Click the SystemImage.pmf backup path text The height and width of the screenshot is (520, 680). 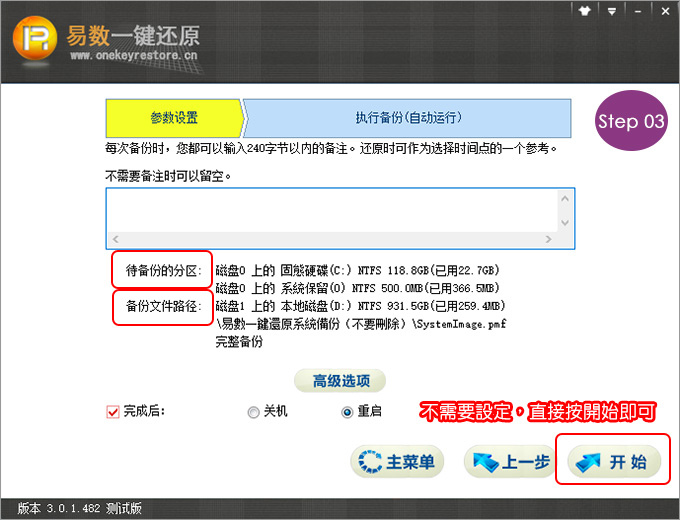point(361,324)
